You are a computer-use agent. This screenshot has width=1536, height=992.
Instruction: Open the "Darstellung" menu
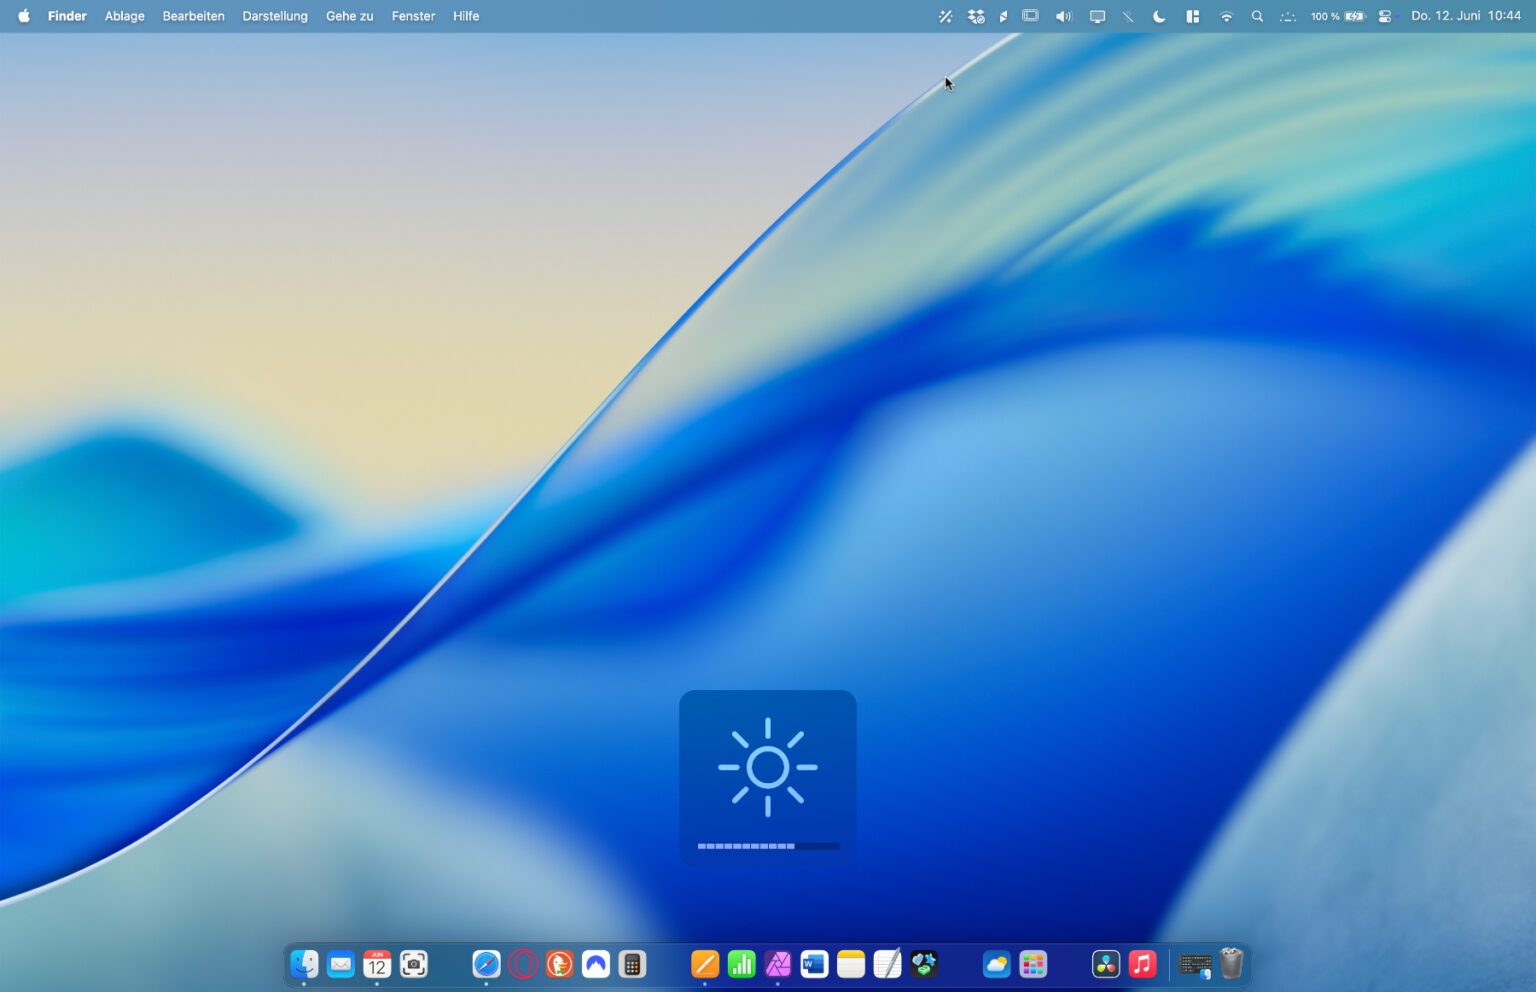click(275, 16)
